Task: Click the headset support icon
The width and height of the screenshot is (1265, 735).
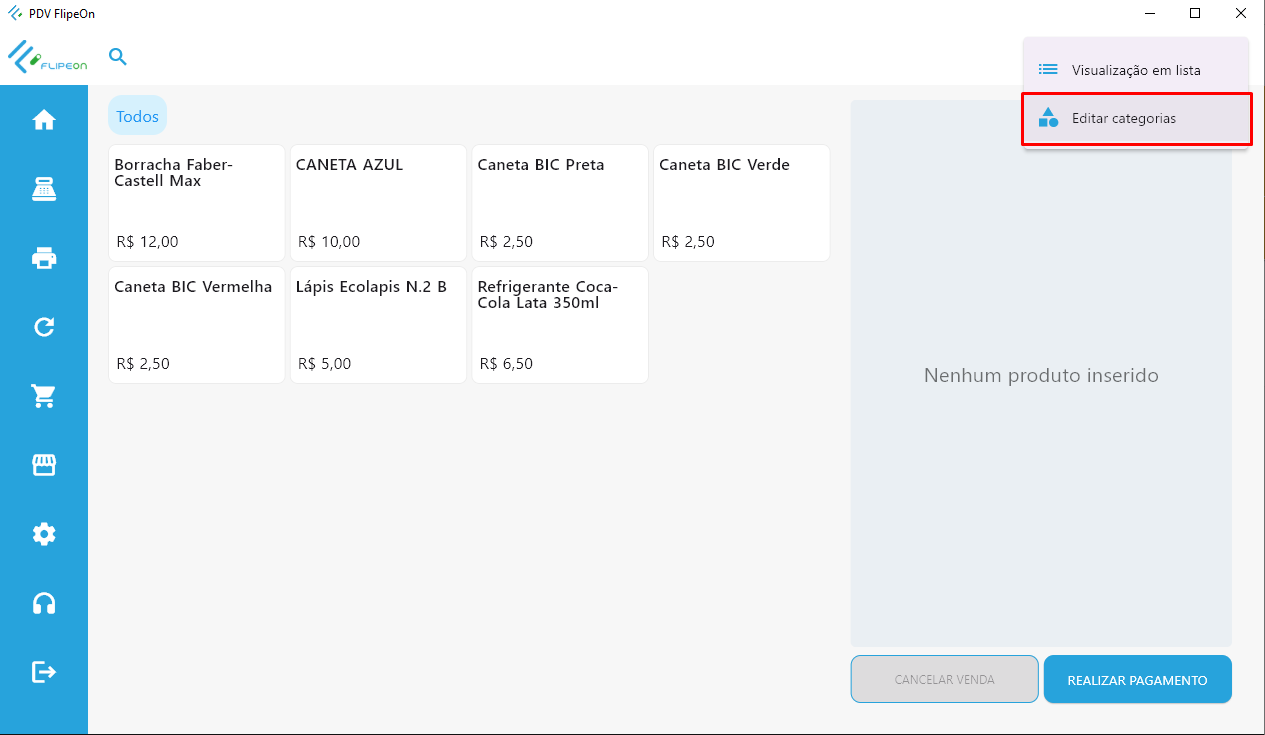Action: pyautogui.click(x=44, y=603)
